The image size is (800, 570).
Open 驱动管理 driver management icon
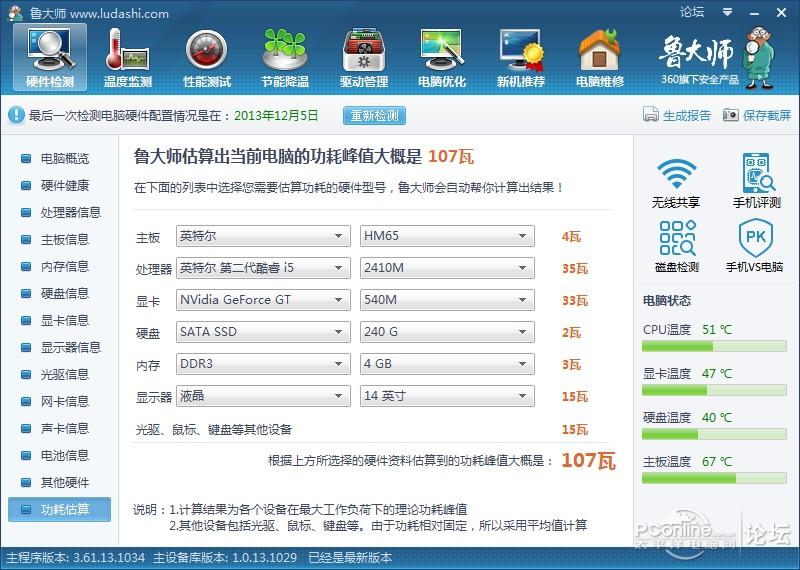tap(364, 57)
